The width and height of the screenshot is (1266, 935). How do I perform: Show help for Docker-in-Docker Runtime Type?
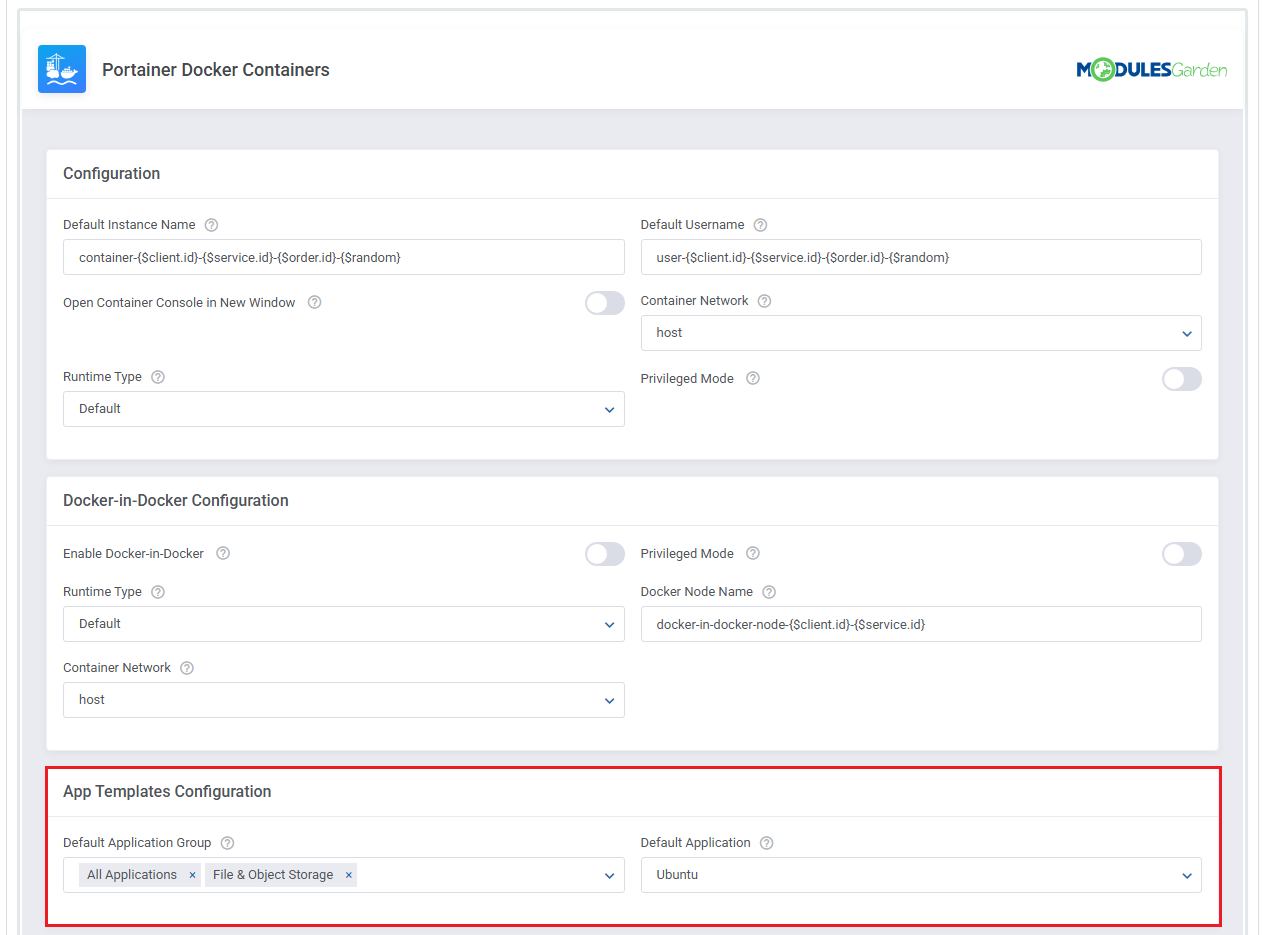157,592
